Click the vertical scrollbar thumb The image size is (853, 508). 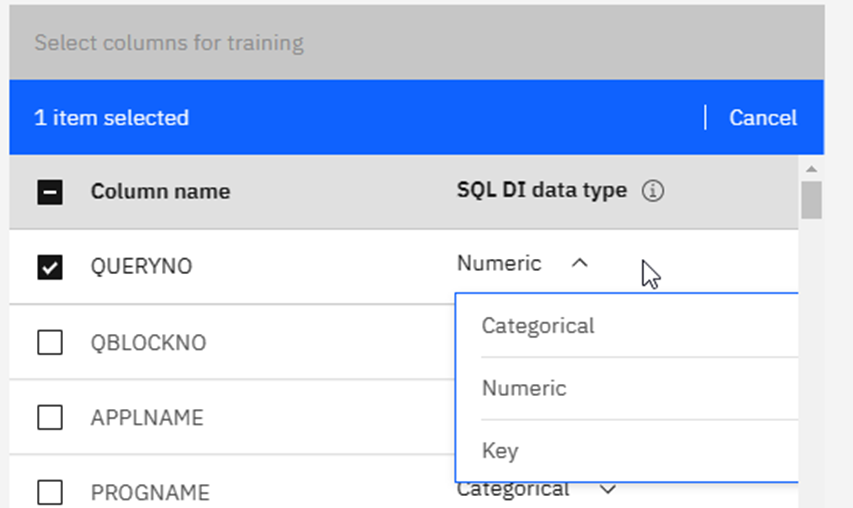[x=811, y=200]
